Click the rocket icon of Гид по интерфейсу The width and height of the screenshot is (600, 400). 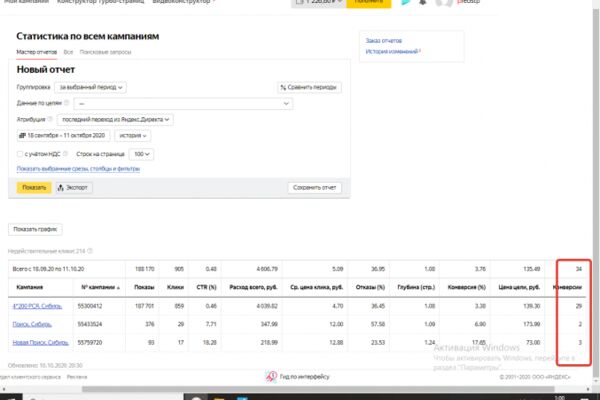[x=271, y=377]
